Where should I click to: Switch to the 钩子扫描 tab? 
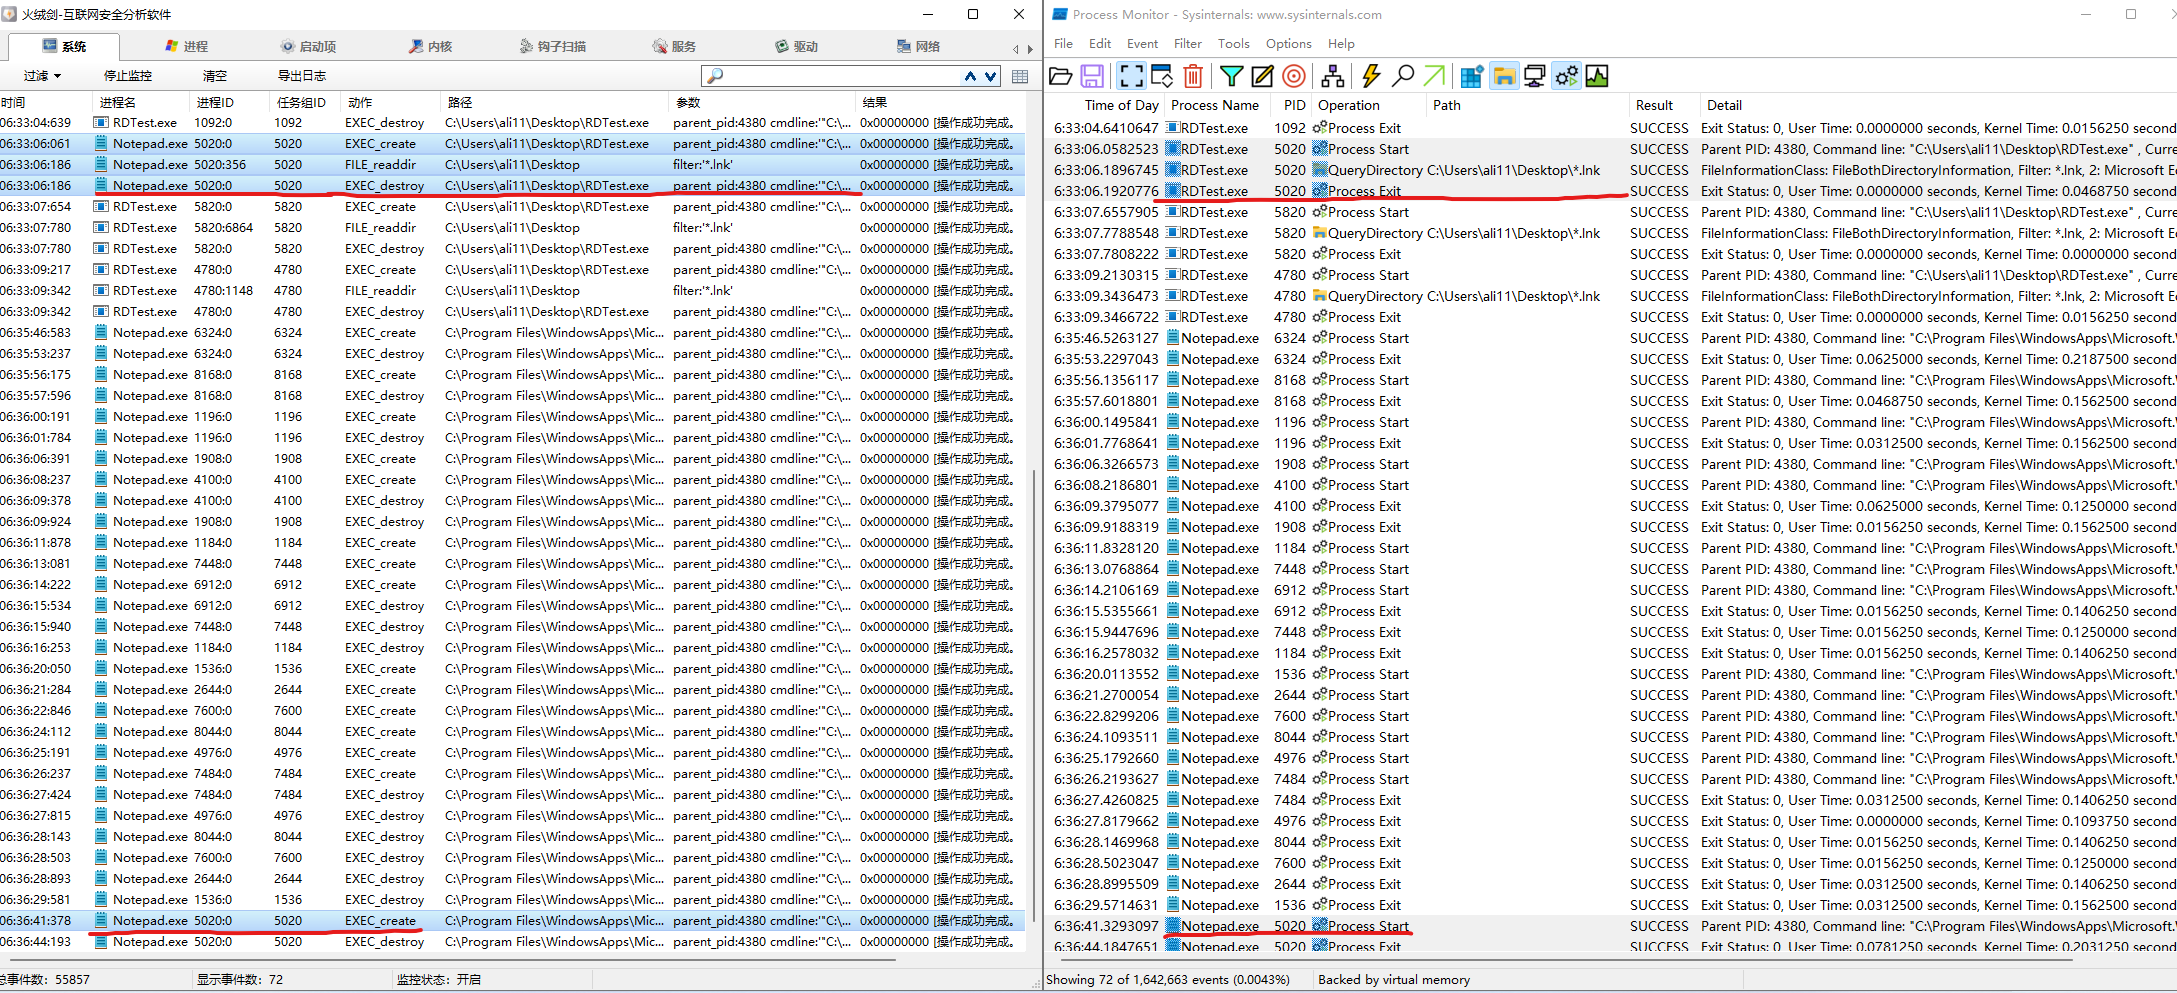tap(552, 47)
